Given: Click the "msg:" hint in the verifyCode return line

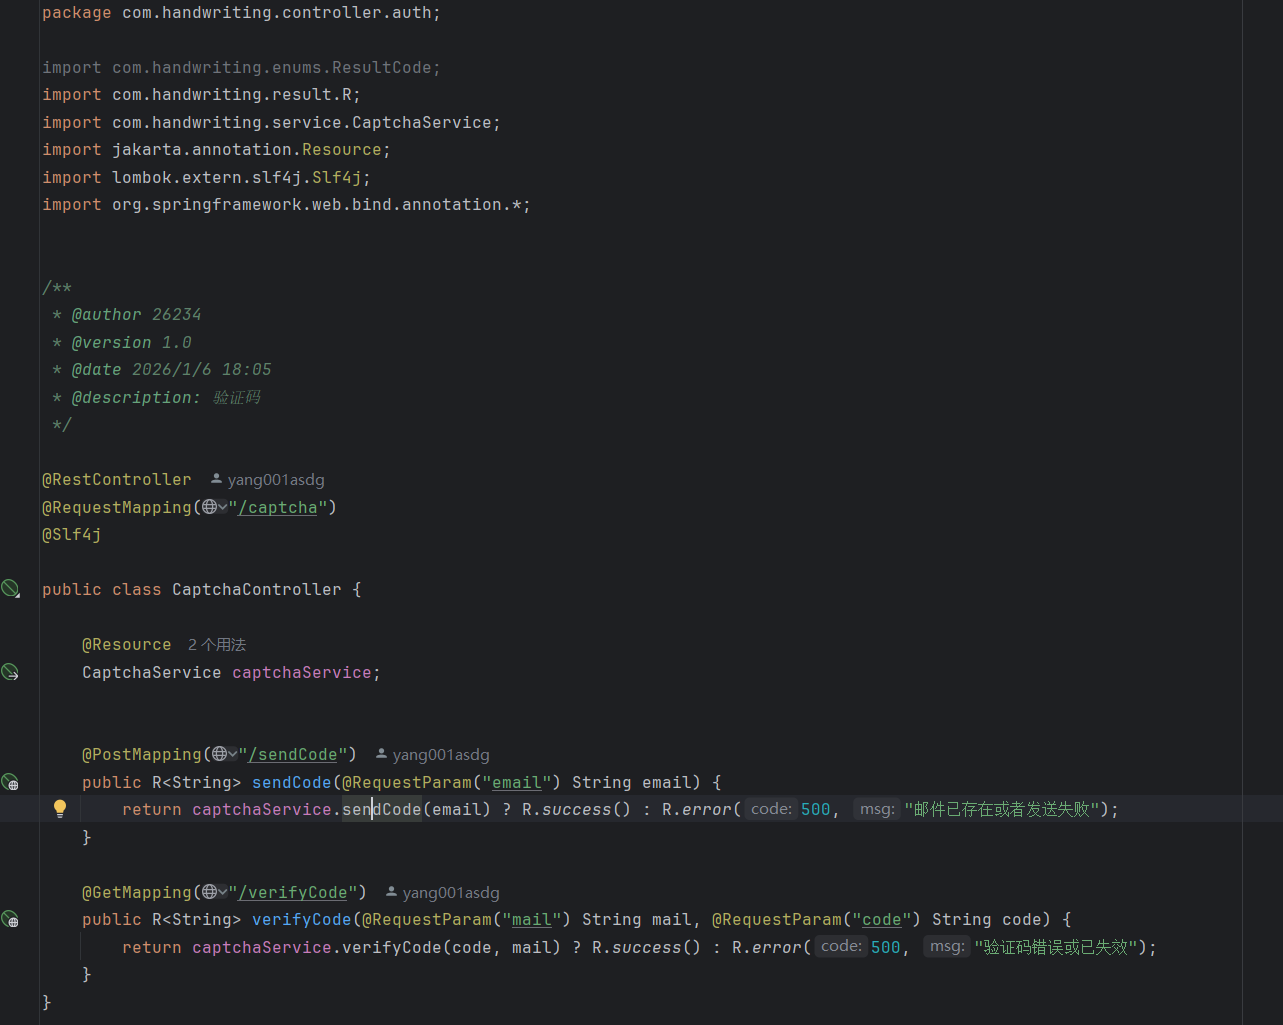Looking at the screenshot, I should 947,946.
